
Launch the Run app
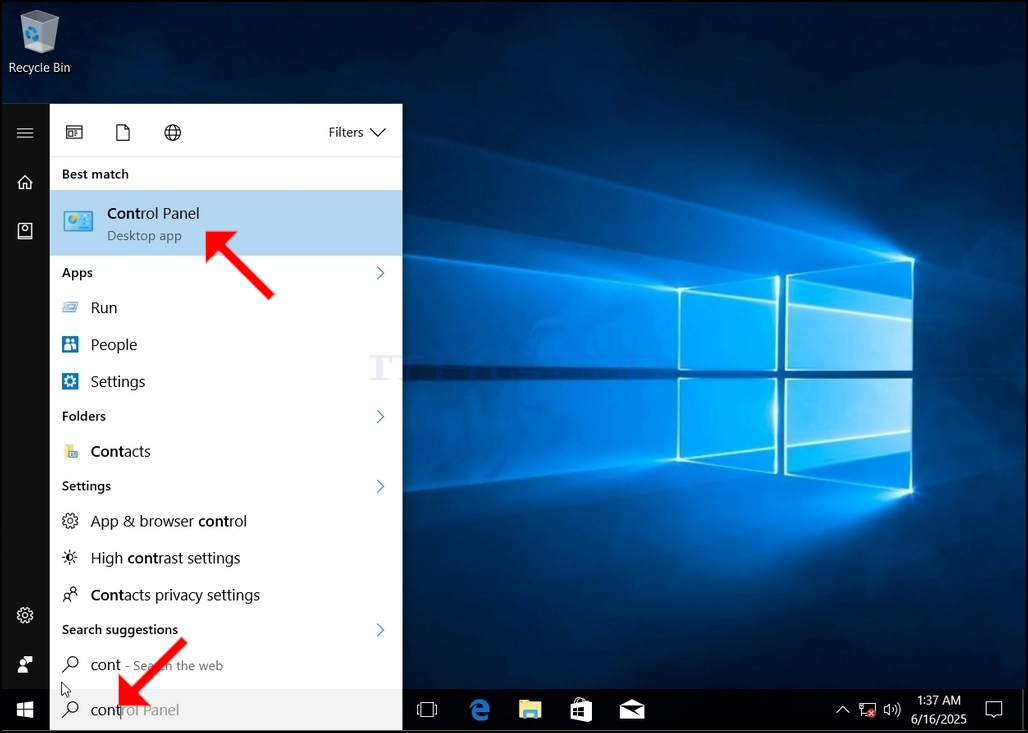coord(226,307)
